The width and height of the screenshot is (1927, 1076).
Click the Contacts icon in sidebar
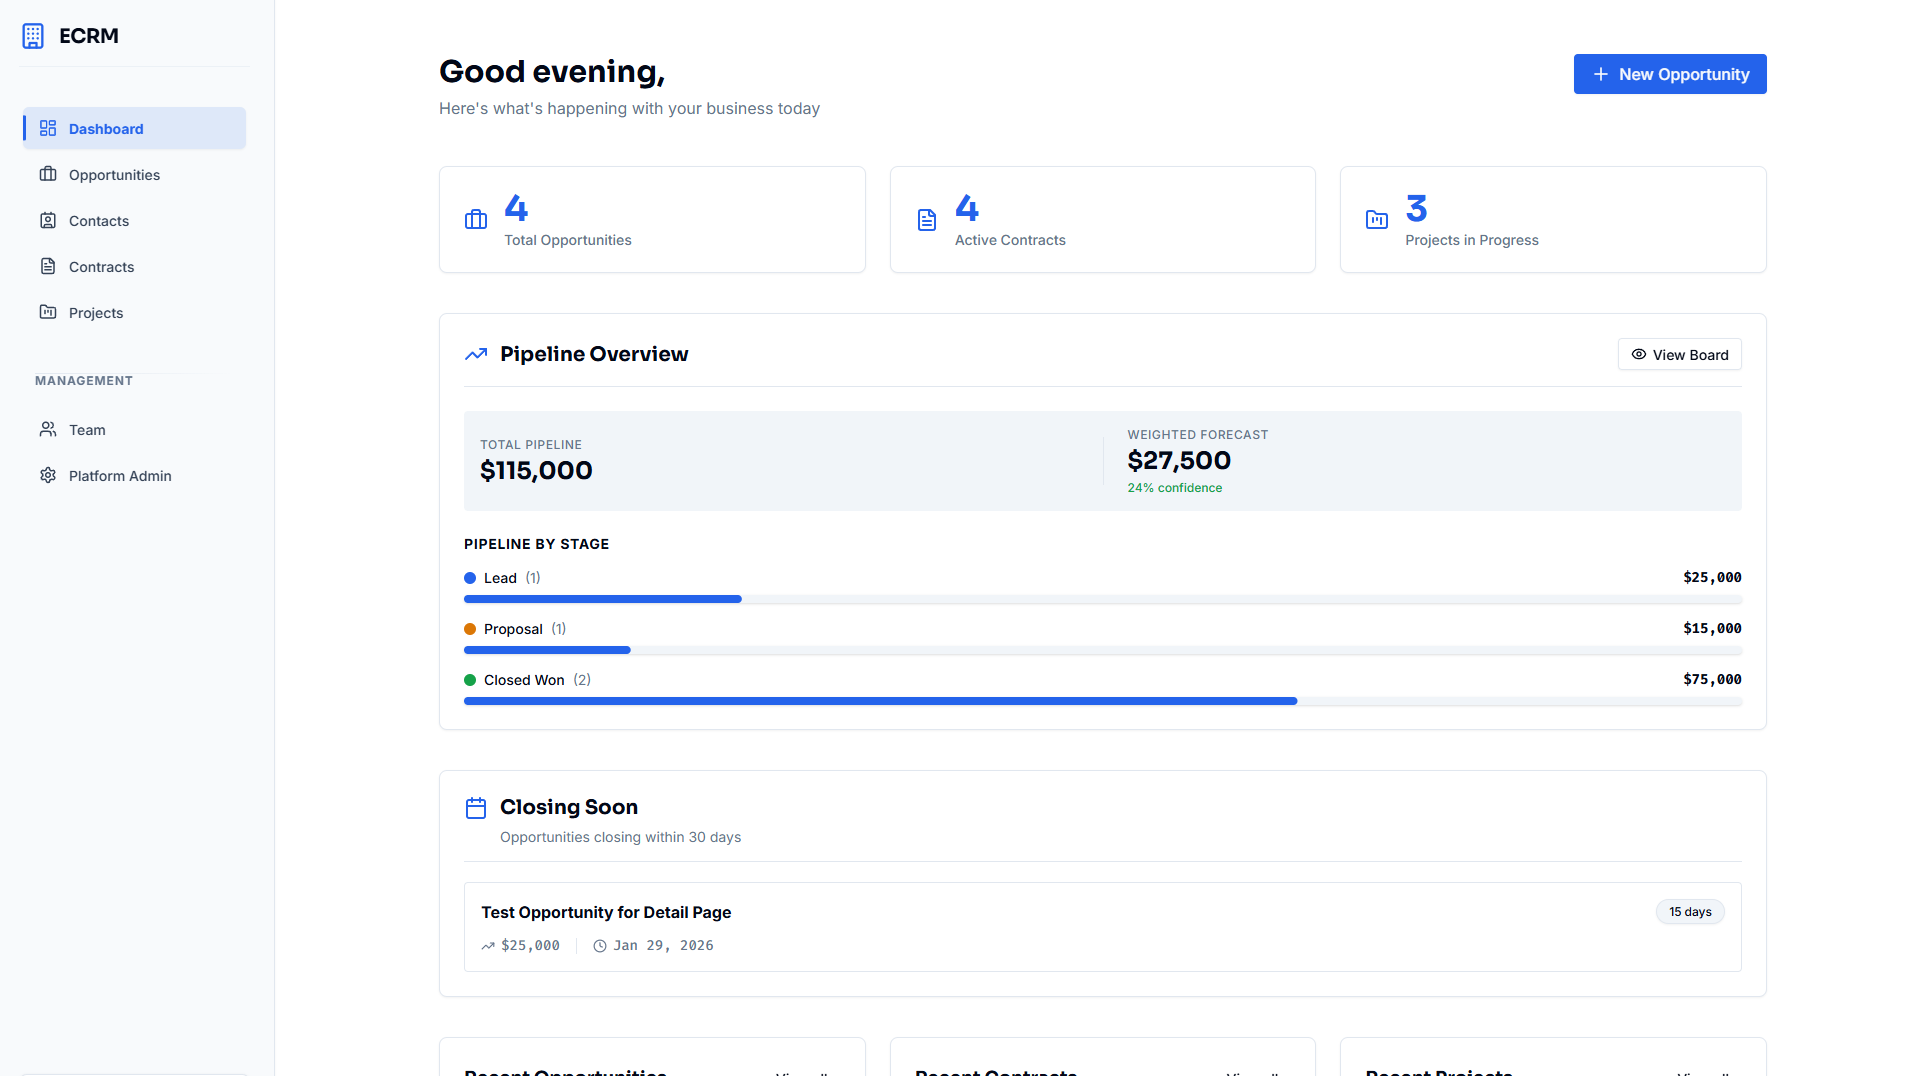tap(48, 221)
